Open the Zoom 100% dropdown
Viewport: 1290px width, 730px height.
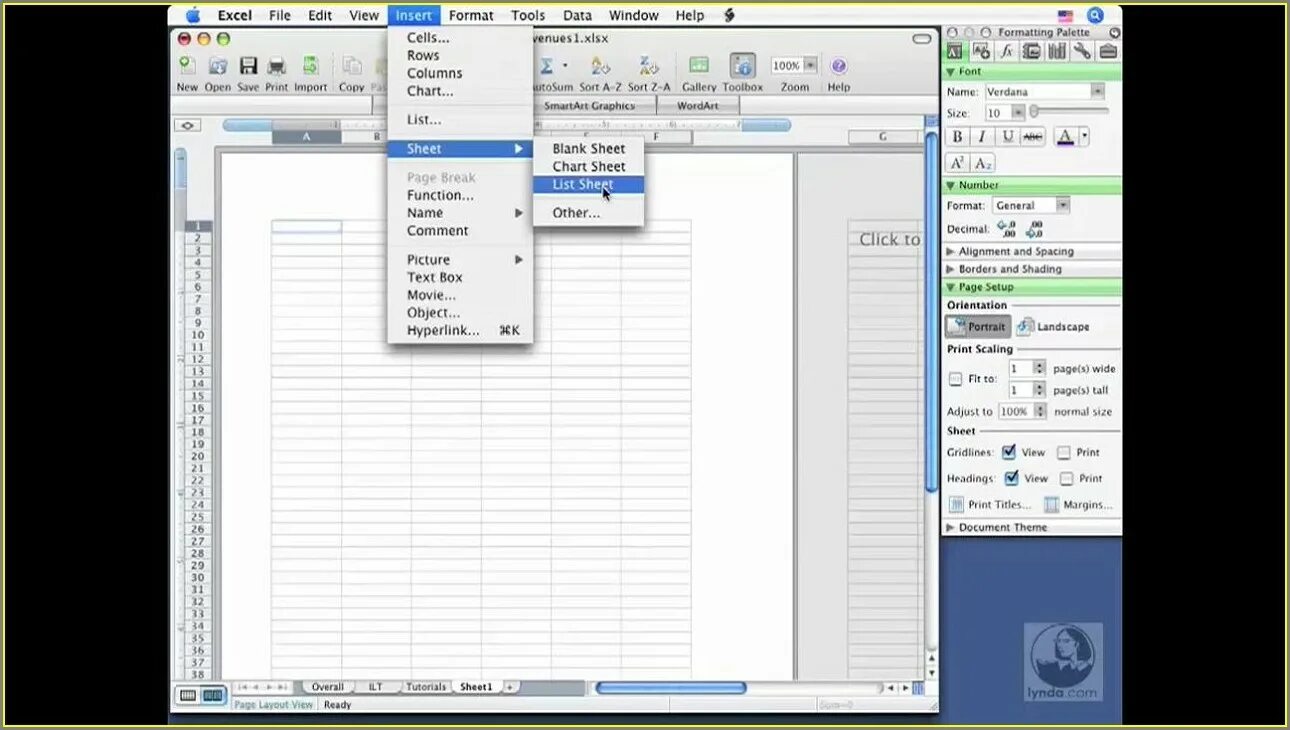click(810, 65)
